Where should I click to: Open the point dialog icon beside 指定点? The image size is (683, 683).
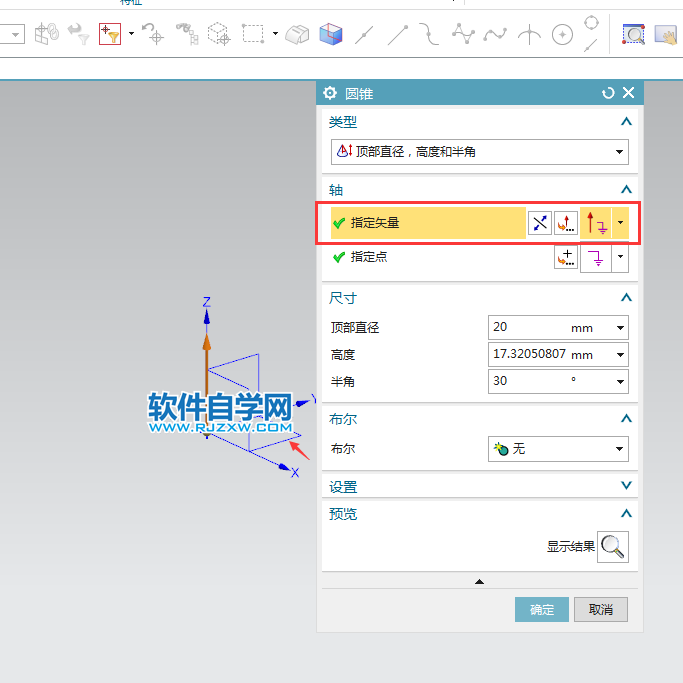click(x=566, y=257)
